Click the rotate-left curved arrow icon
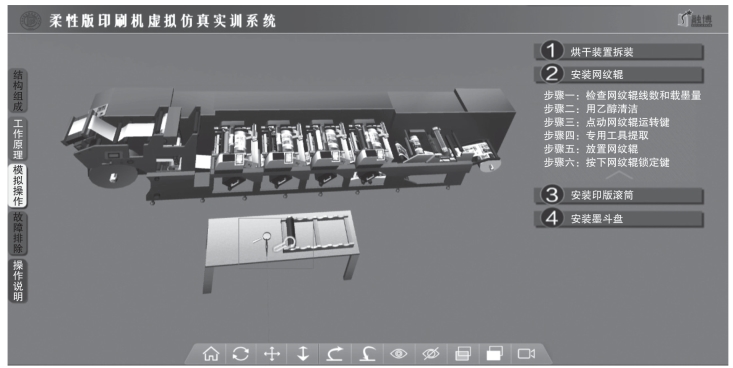The height and width of the screenshot is (368, 733). pos(367,354)
